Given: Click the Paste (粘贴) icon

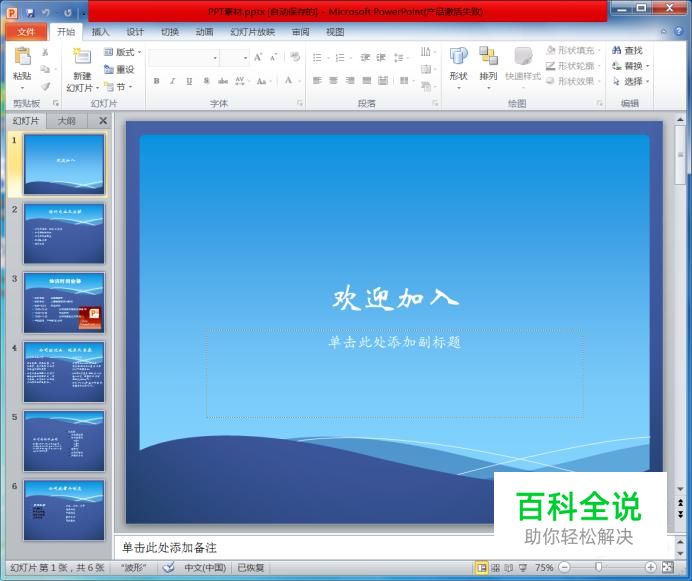Looking at the screenshot, I should coord(23,57).
